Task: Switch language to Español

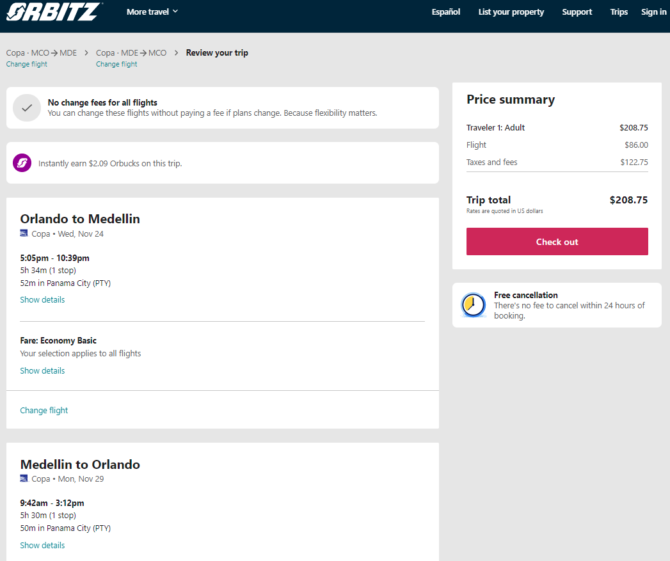Action: pyautogui.click(x=446, y=12)
